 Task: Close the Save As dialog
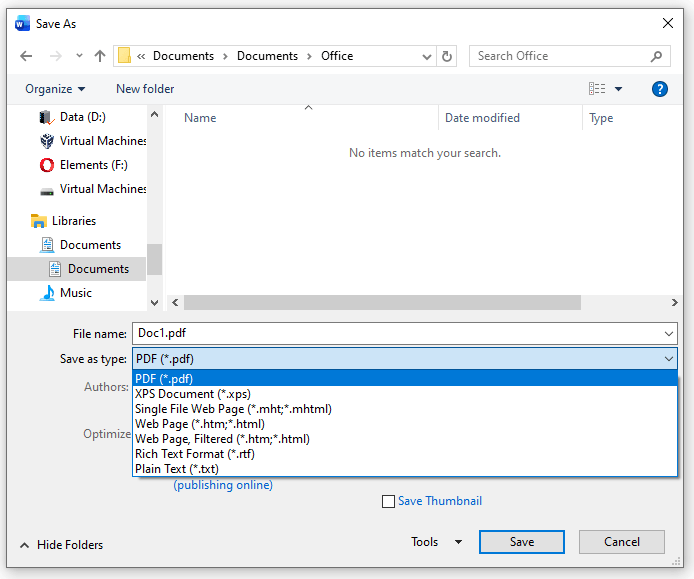[668, 23]
